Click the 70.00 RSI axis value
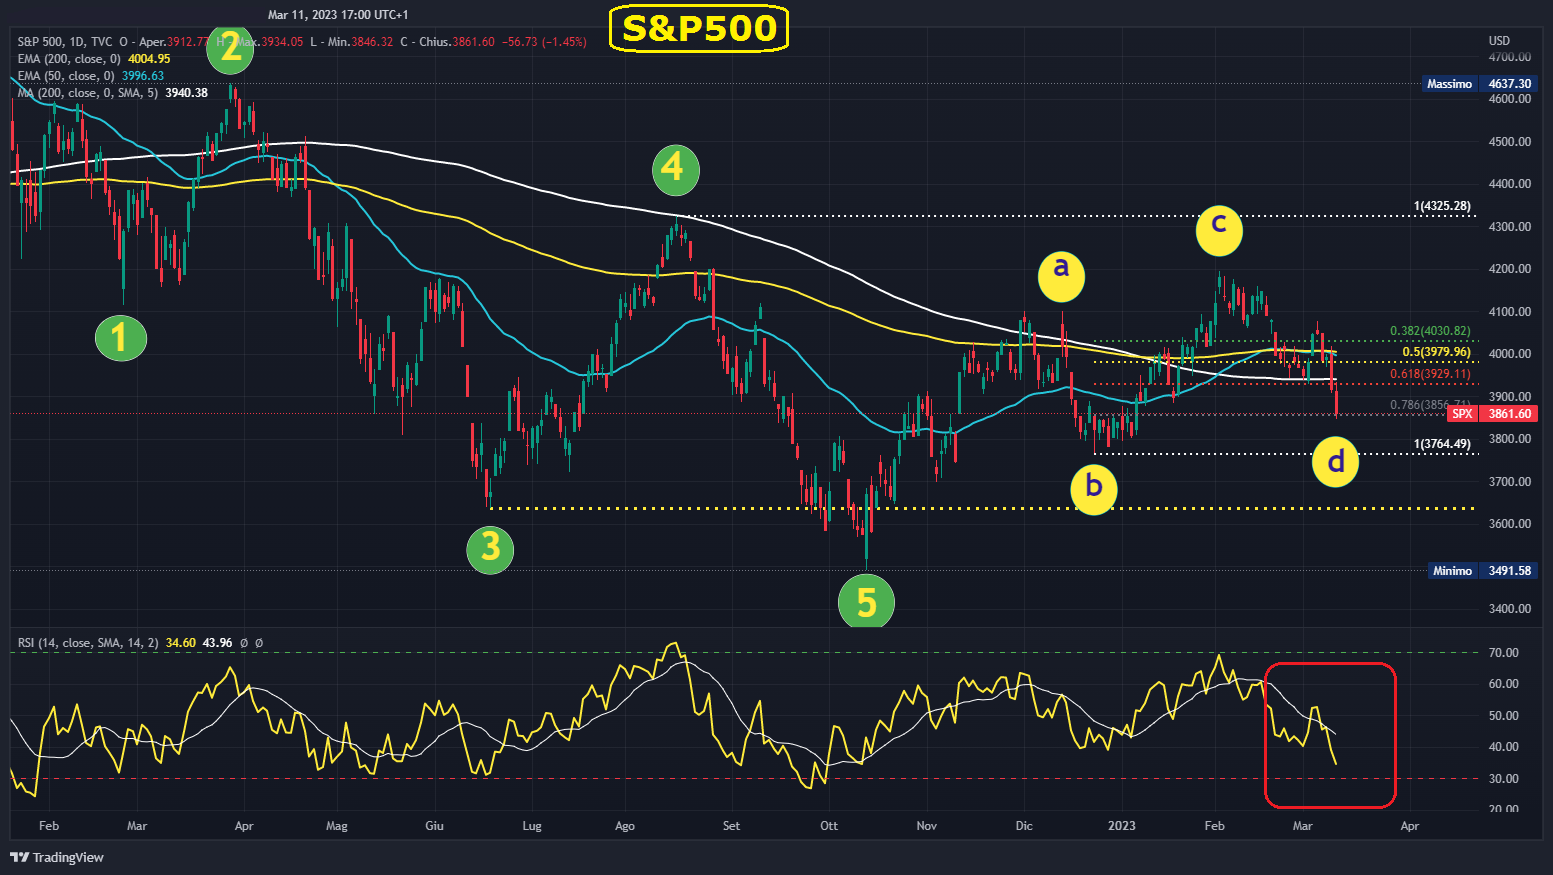 coord(1504,653)
